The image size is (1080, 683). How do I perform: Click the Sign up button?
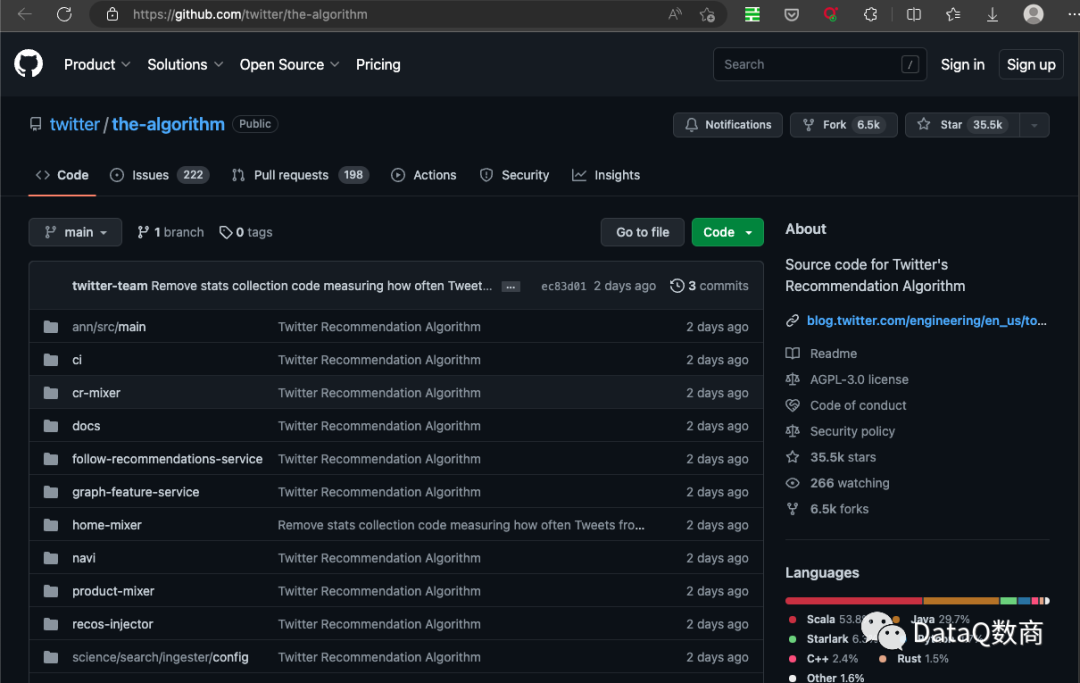pyautogui.click(x=1031, y=65)
